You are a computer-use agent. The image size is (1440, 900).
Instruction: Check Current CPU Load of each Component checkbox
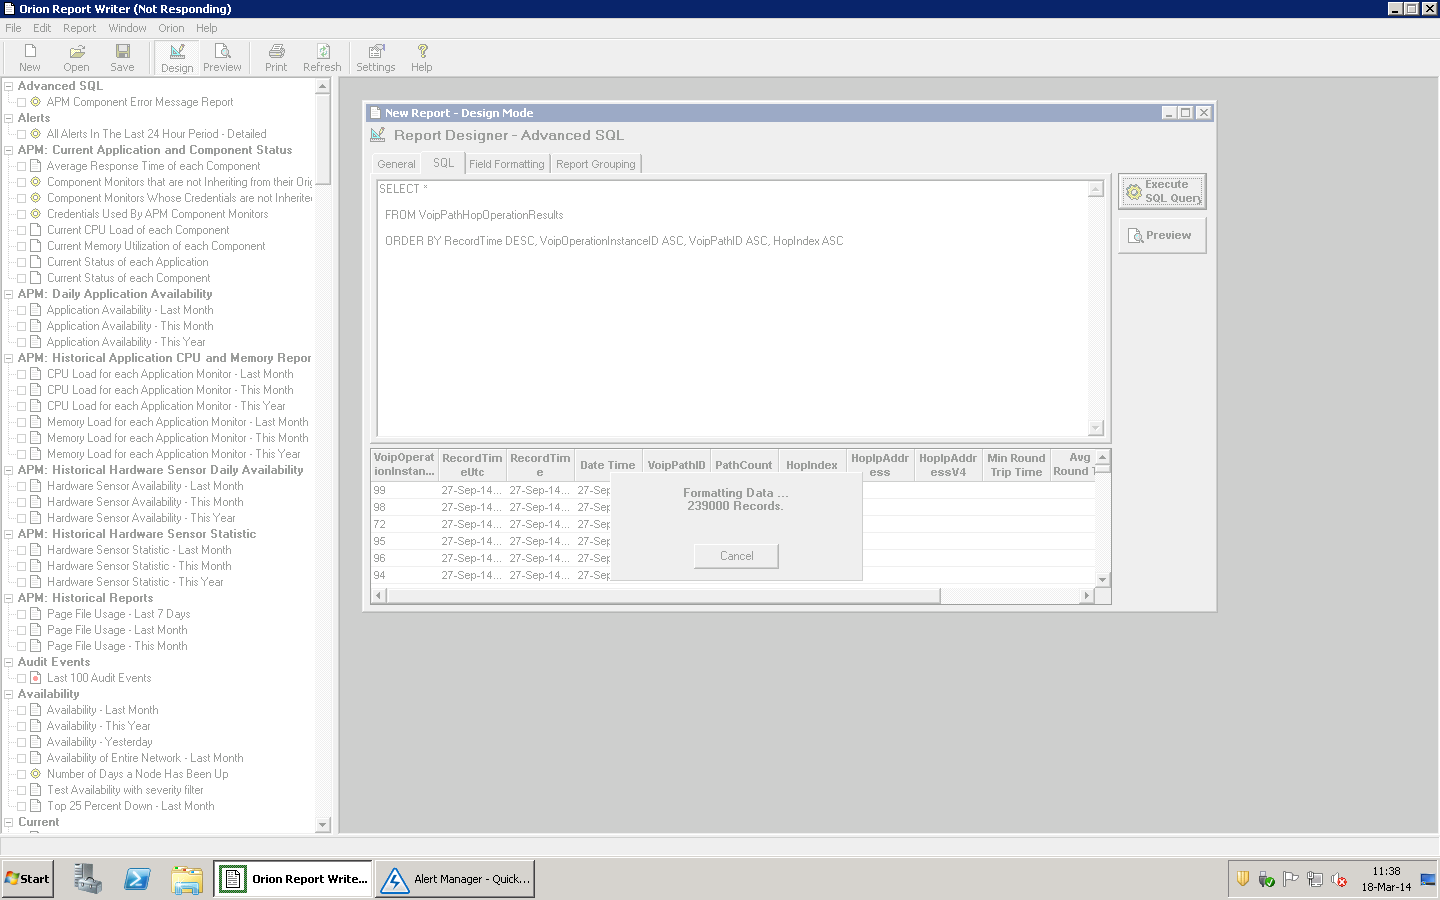point(22,230)
